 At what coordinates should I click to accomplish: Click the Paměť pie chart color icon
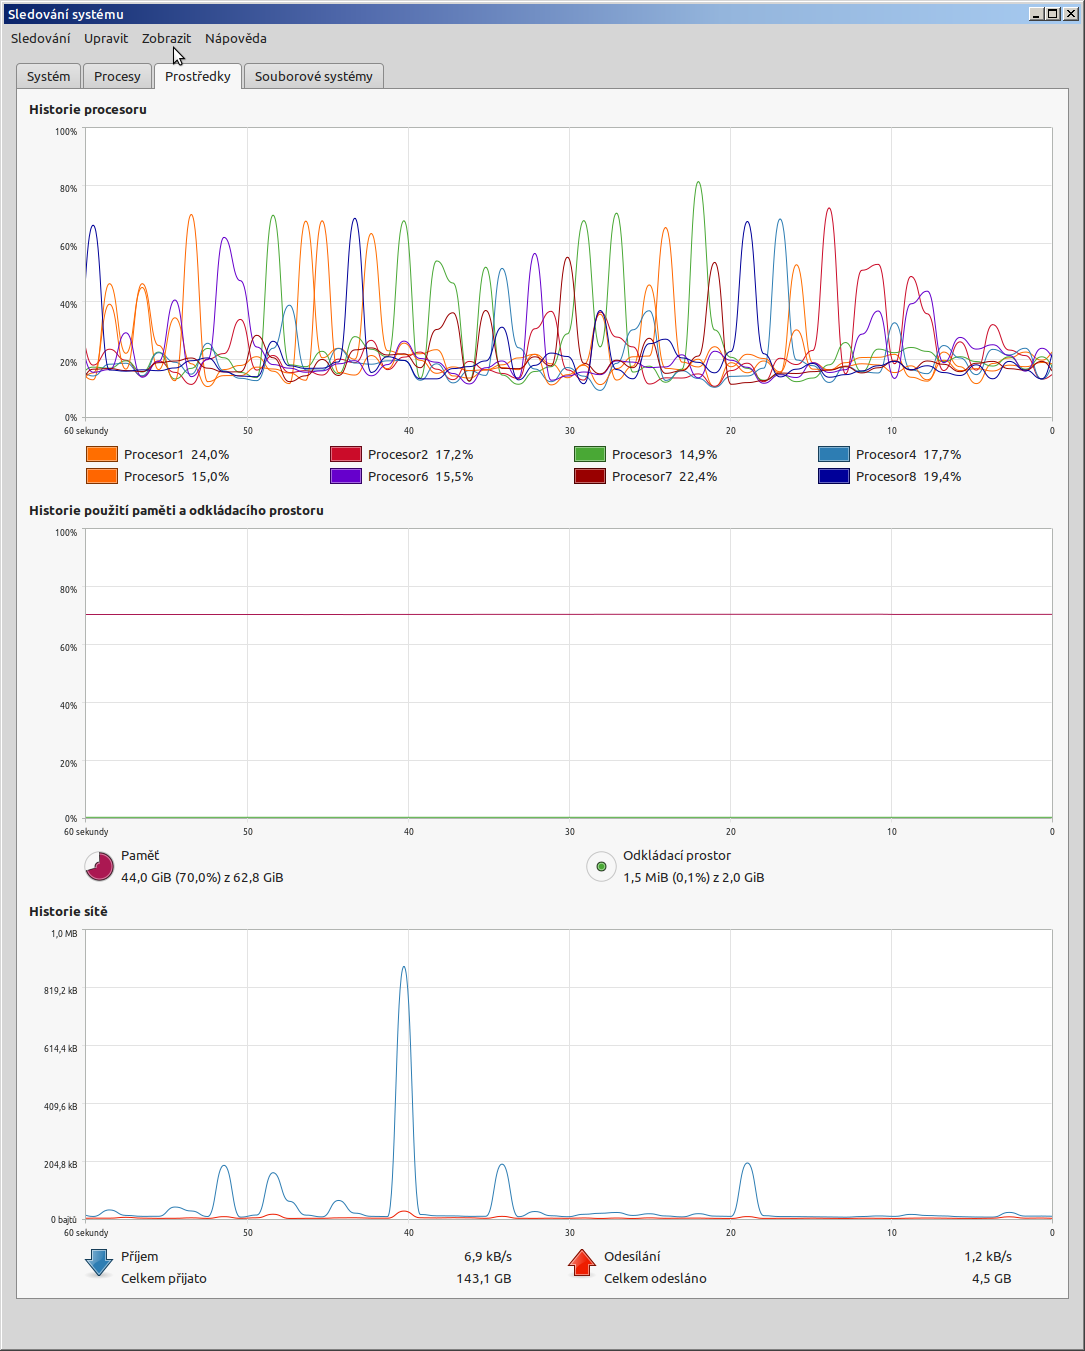point(99,866)
